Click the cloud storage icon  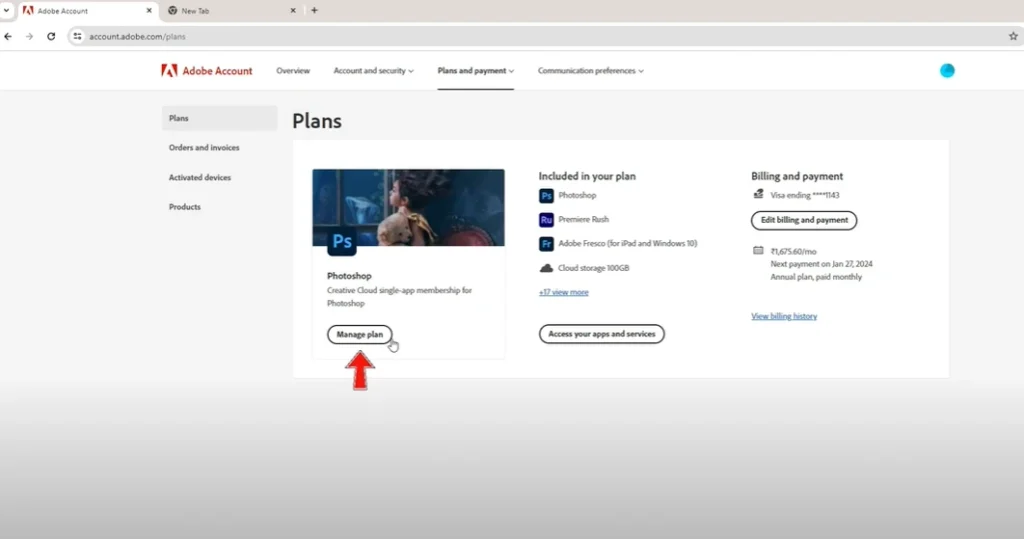546,268
